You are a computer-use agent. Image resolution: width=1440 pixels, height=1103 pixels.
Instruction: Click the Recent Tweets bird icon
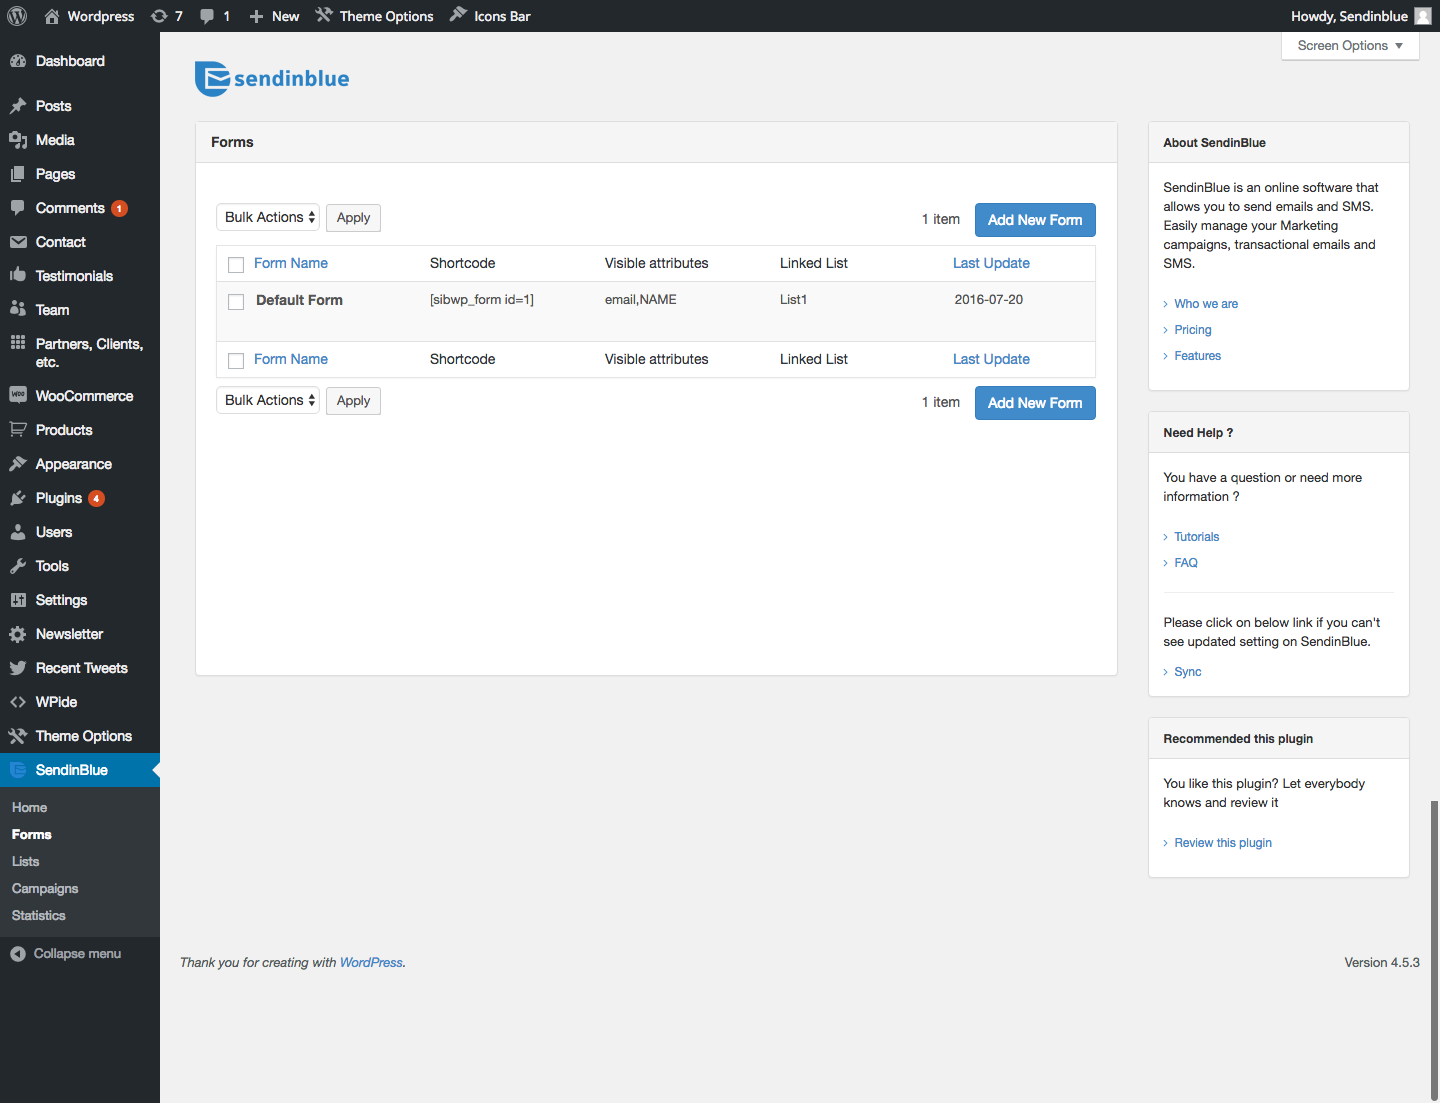(18, 668)
